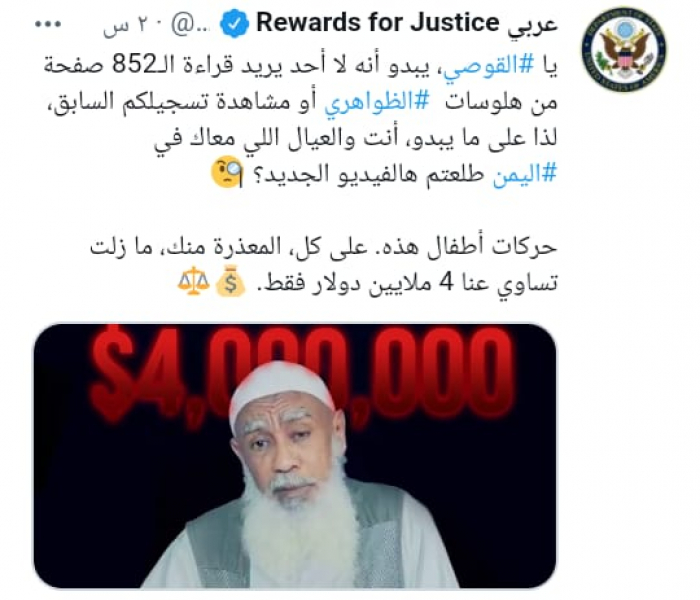Click the truncated @ account handle

click(x=190, y=26)
